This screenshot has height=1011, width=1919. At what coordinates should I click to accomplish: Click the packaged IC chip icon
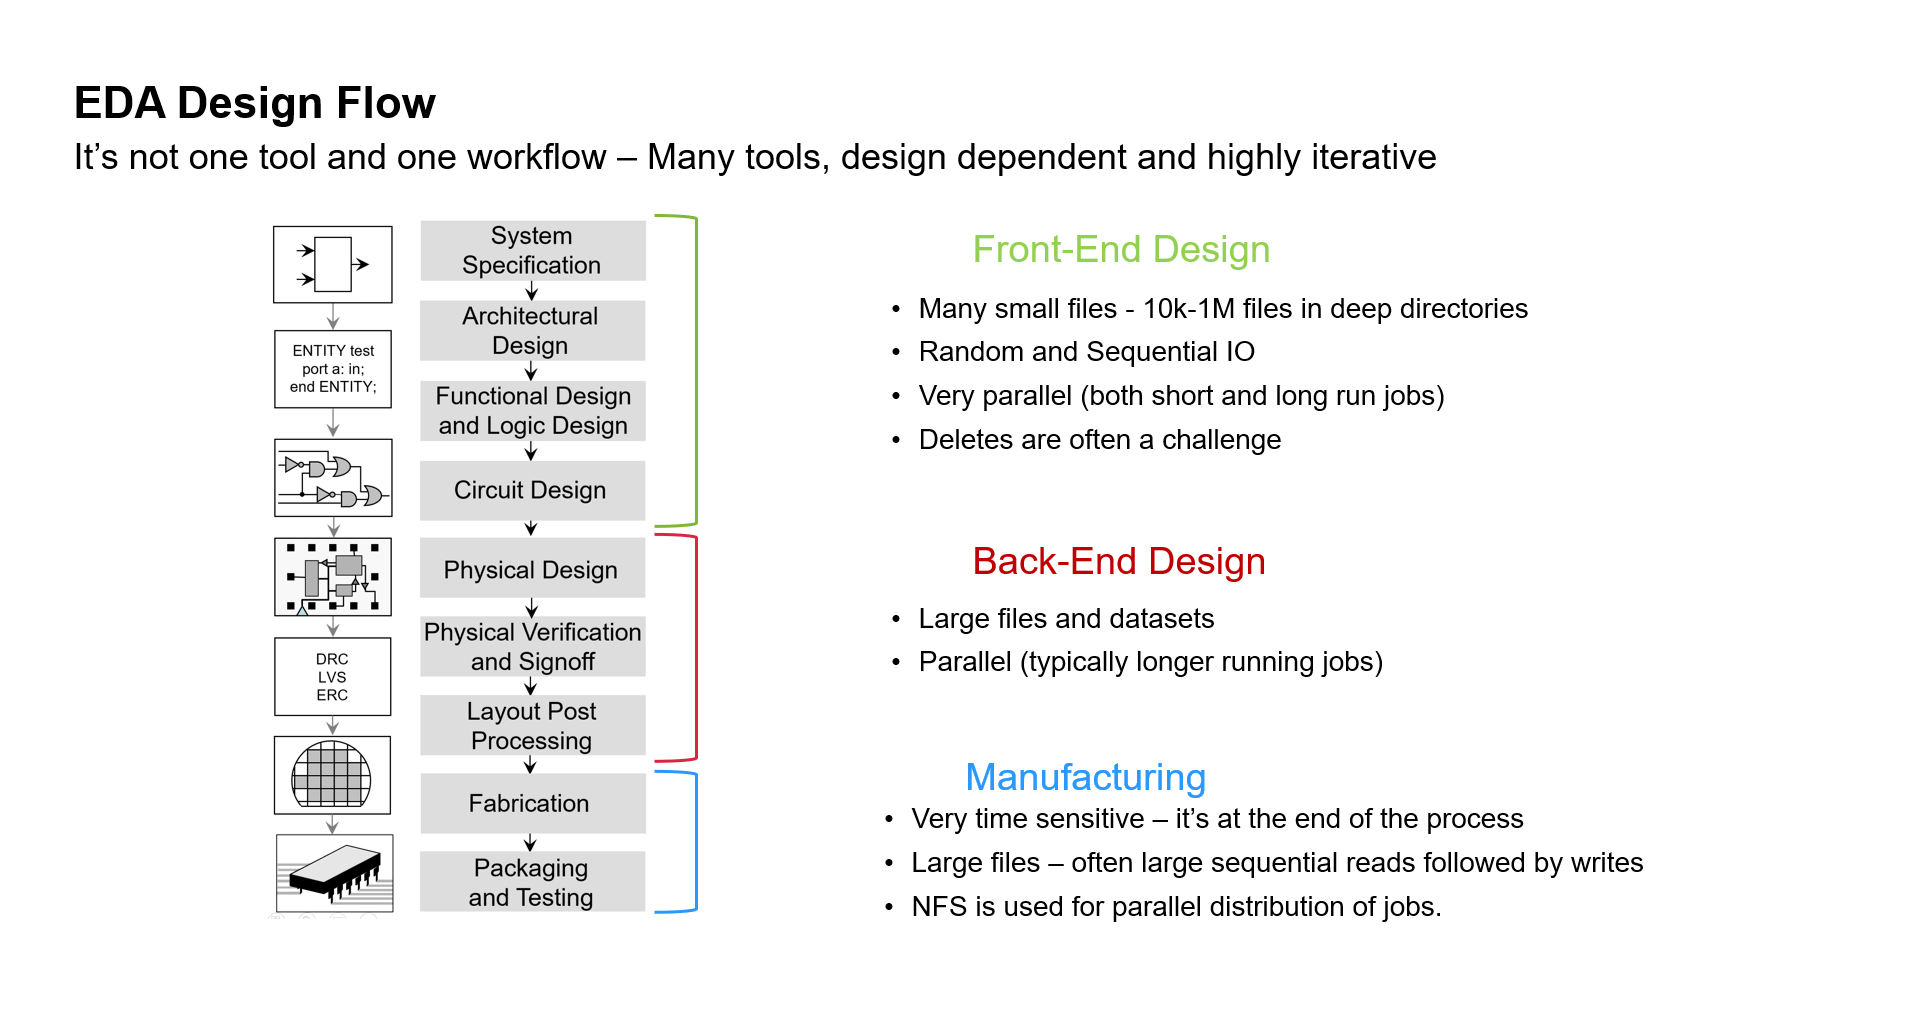click(x=334, y=873)
